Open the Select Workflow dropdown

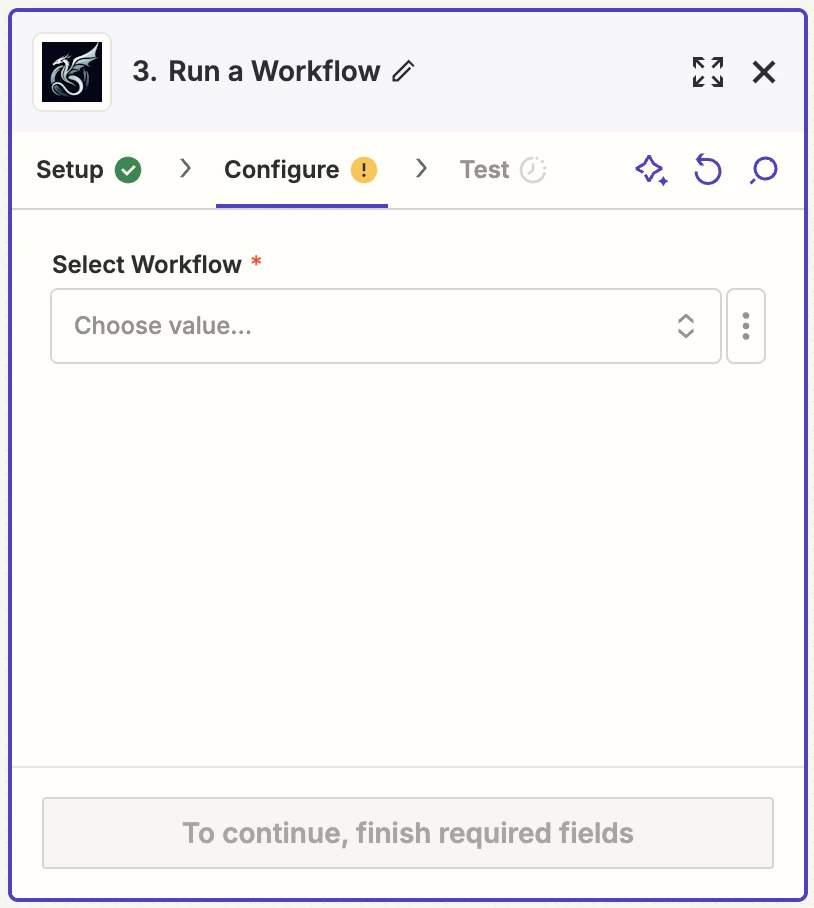pos(686,326)
